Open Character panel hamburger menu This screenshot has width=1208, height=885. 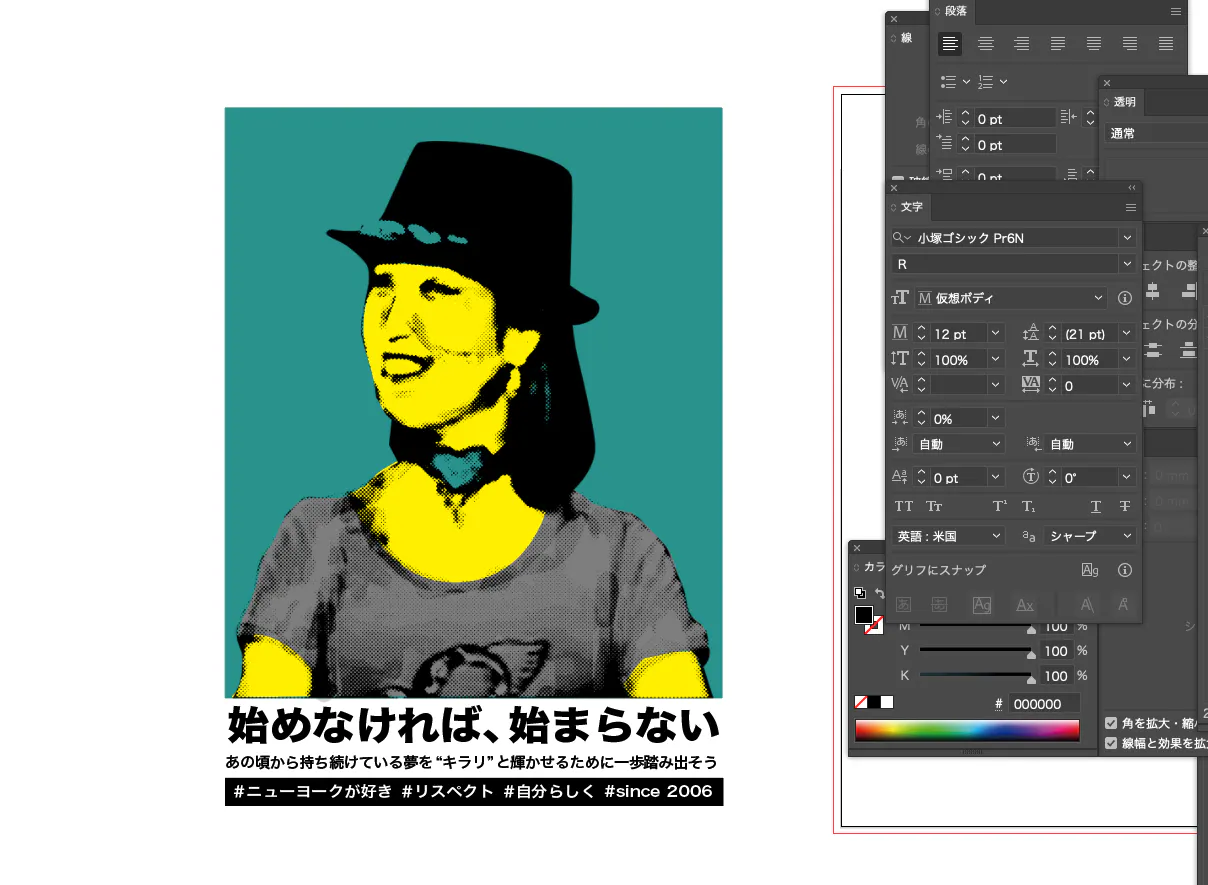[1131, 208]
